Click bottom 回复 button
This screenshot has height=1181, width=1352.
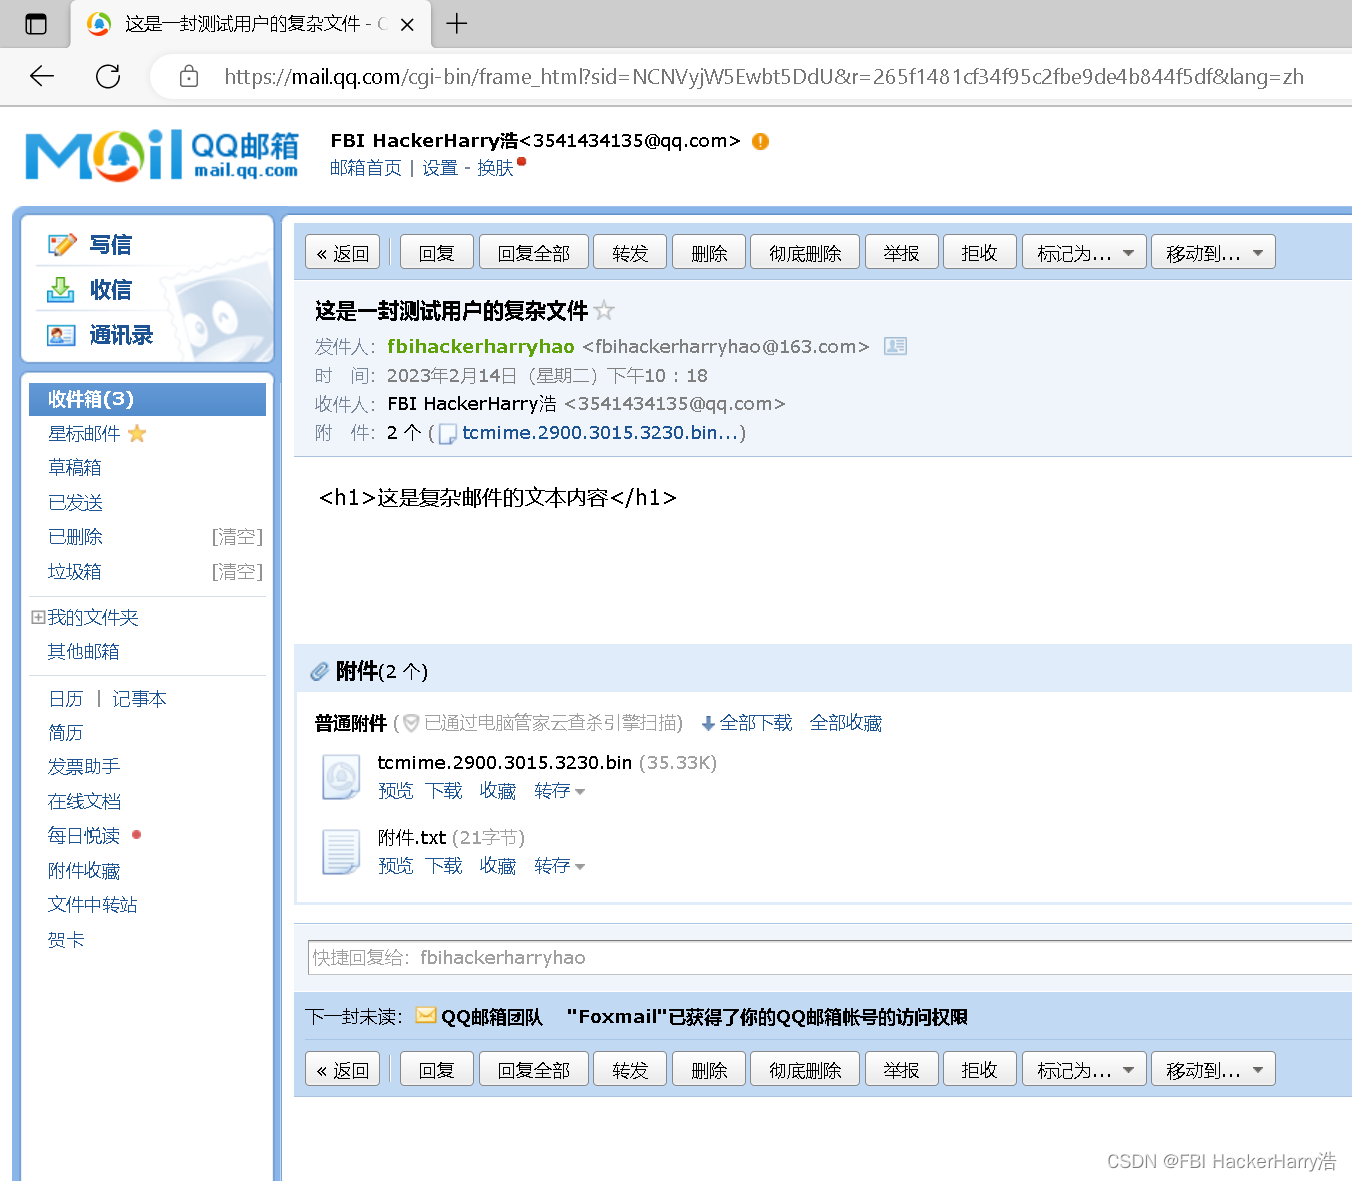(437, 1069)
